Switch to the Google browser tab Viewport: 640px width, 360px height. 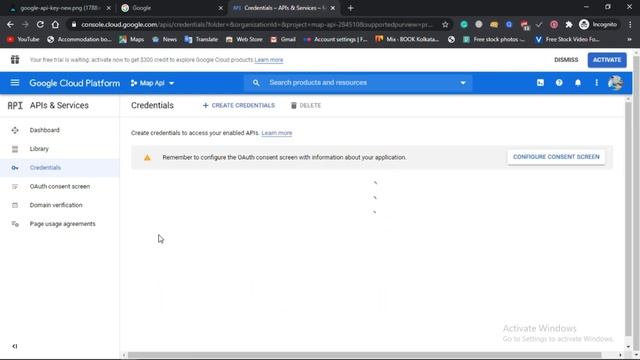click(171, 8)
